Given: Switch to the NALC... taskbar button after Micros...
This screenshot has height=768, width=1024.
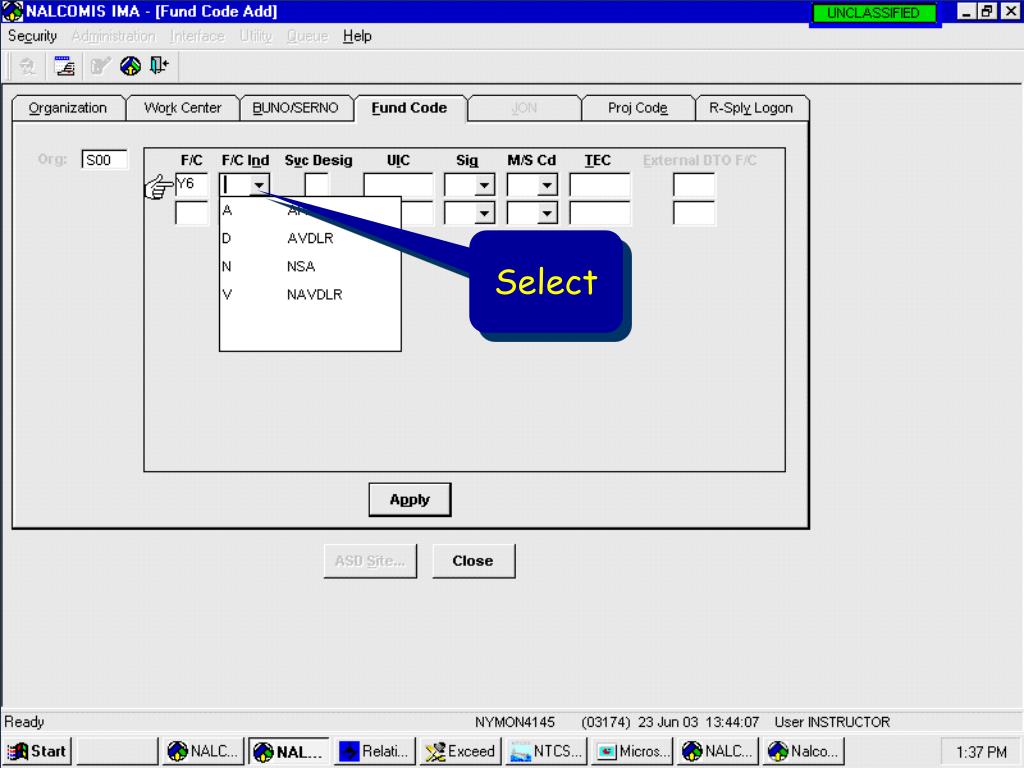Looking at the screenshot, I should coord(718,751).
